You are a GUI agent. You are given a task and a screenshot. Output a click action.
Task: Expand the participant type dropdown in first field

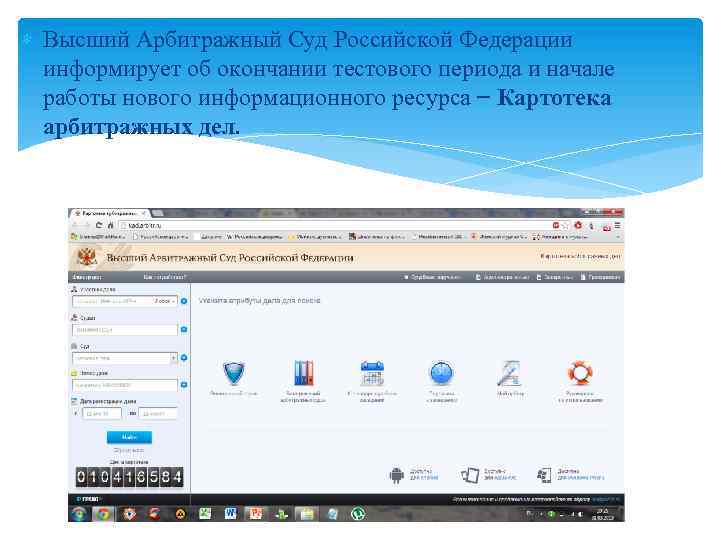[165, 301]
